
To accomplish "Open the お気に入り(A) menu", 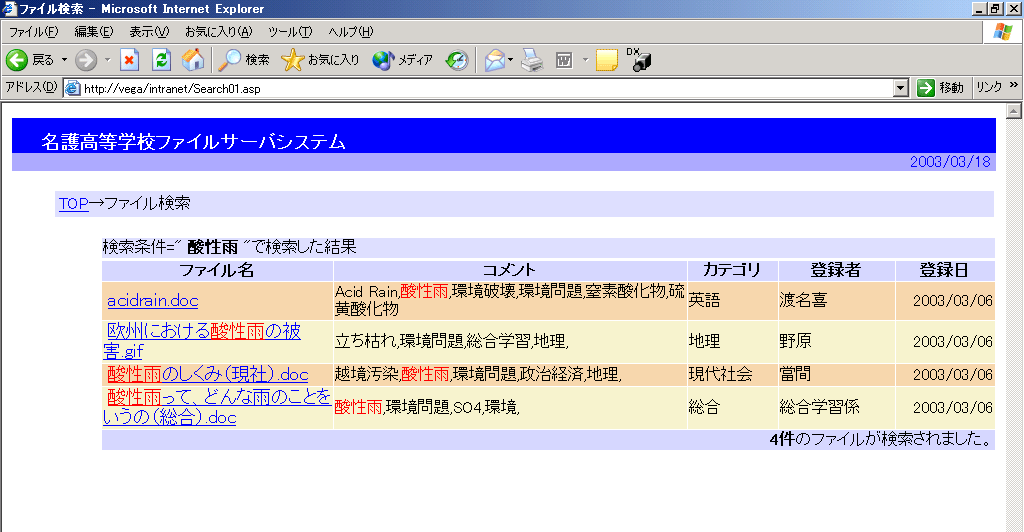I will point(218,31).
